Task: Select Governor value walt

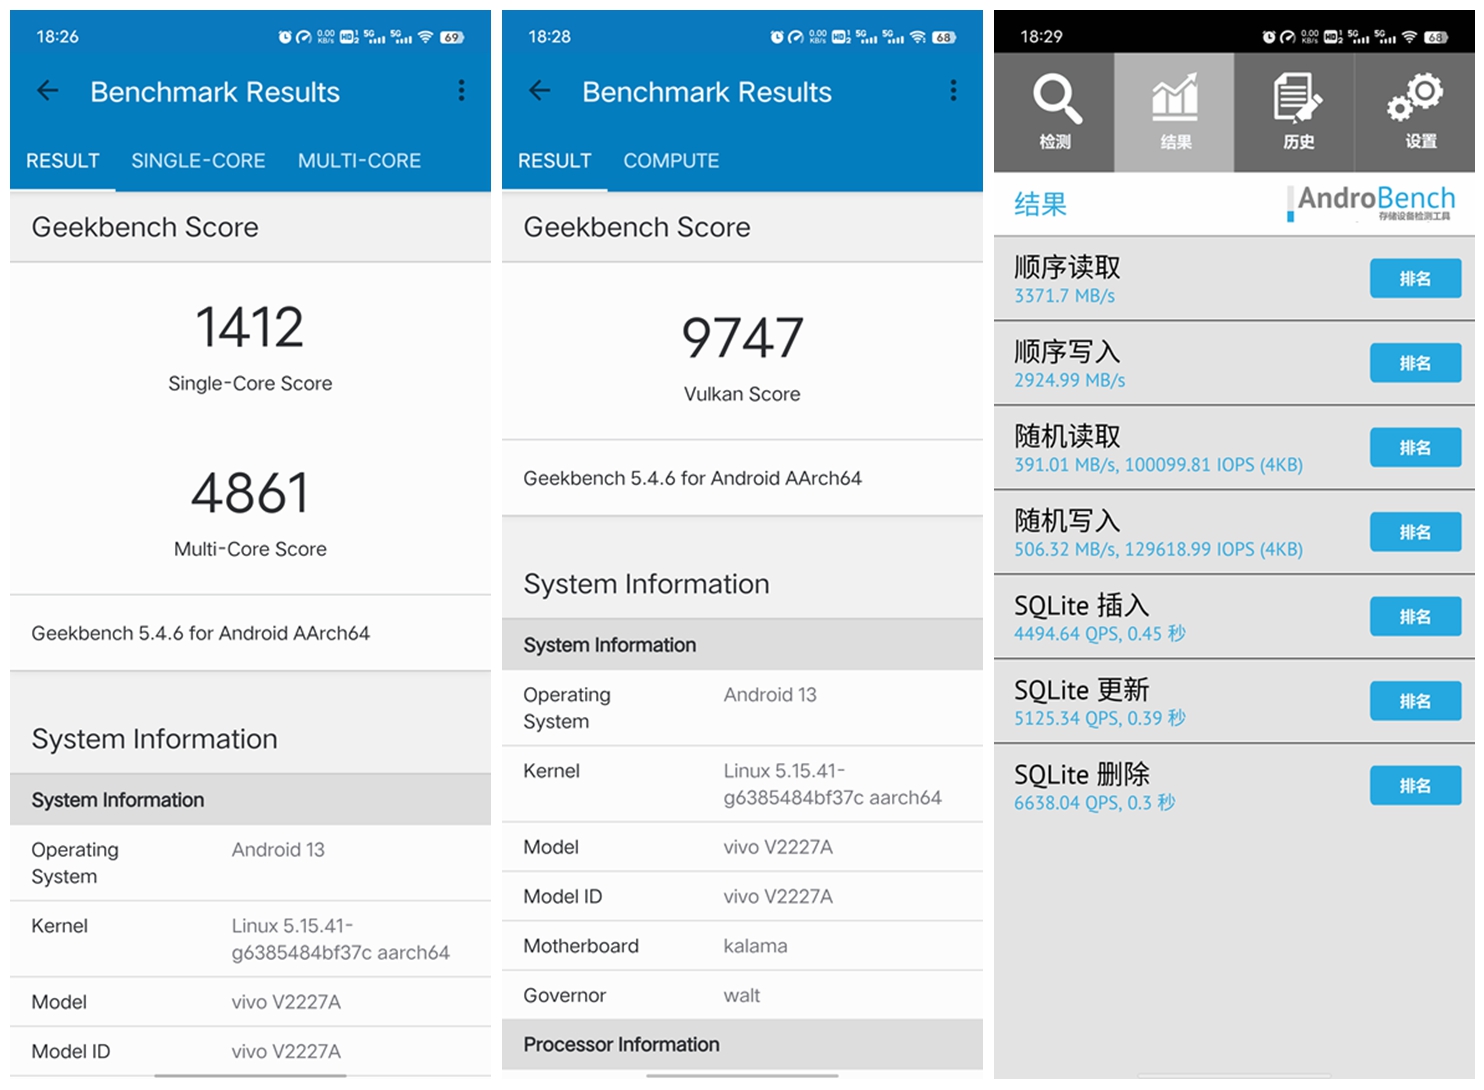Action: coord(742,995)
